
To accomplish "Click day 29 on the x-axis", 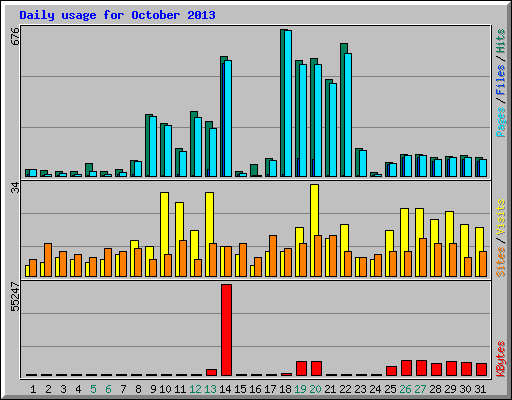I will pyautogui.click(x=450, y=389).
